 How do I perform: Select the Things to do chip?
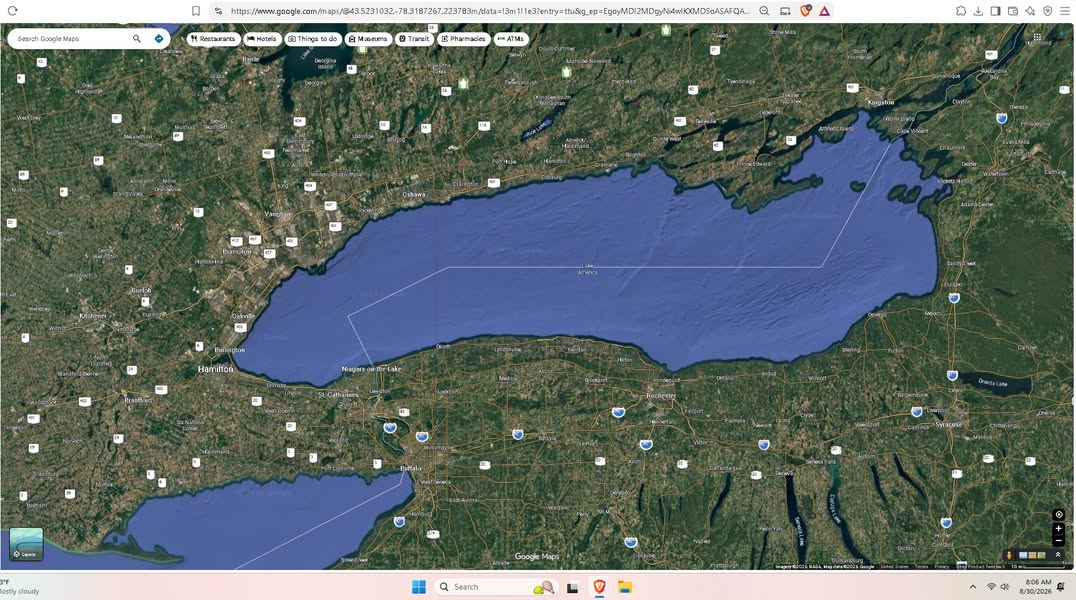[x=313, y=39]
